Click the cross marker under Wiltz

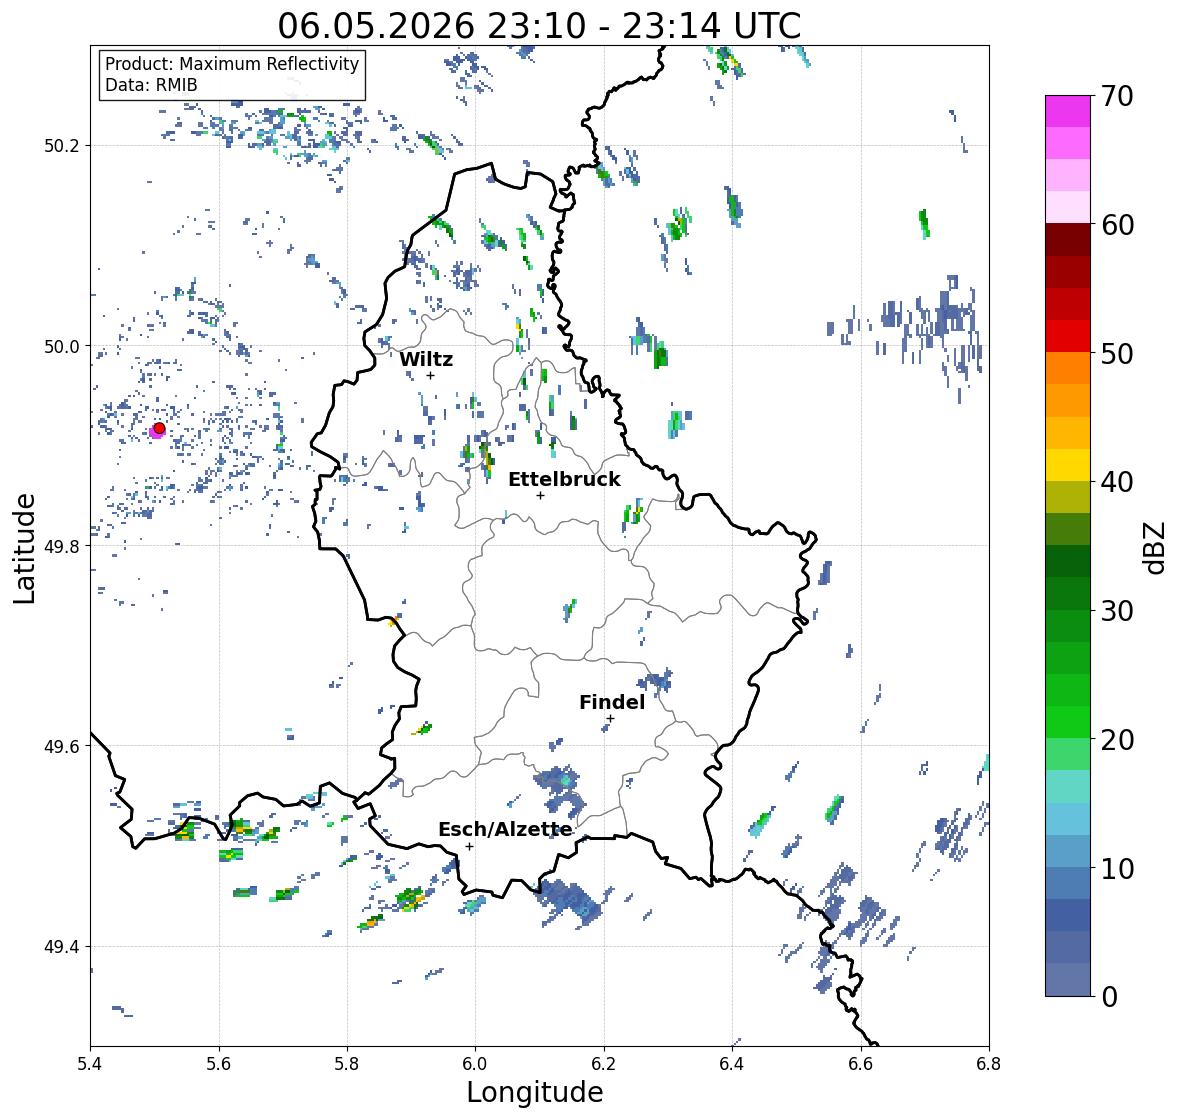coord(430,375)
